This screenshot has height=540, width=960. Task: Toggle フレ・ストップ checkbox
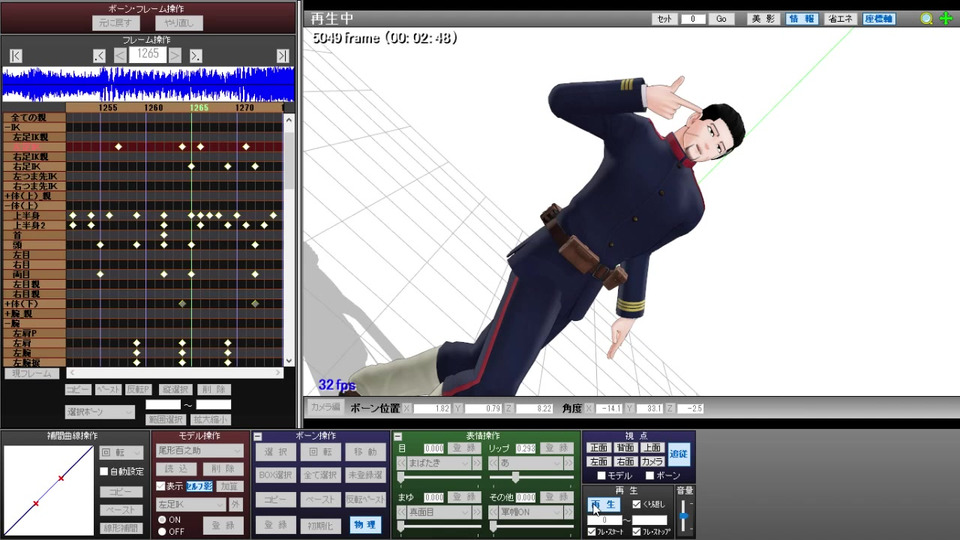(636, 532)
